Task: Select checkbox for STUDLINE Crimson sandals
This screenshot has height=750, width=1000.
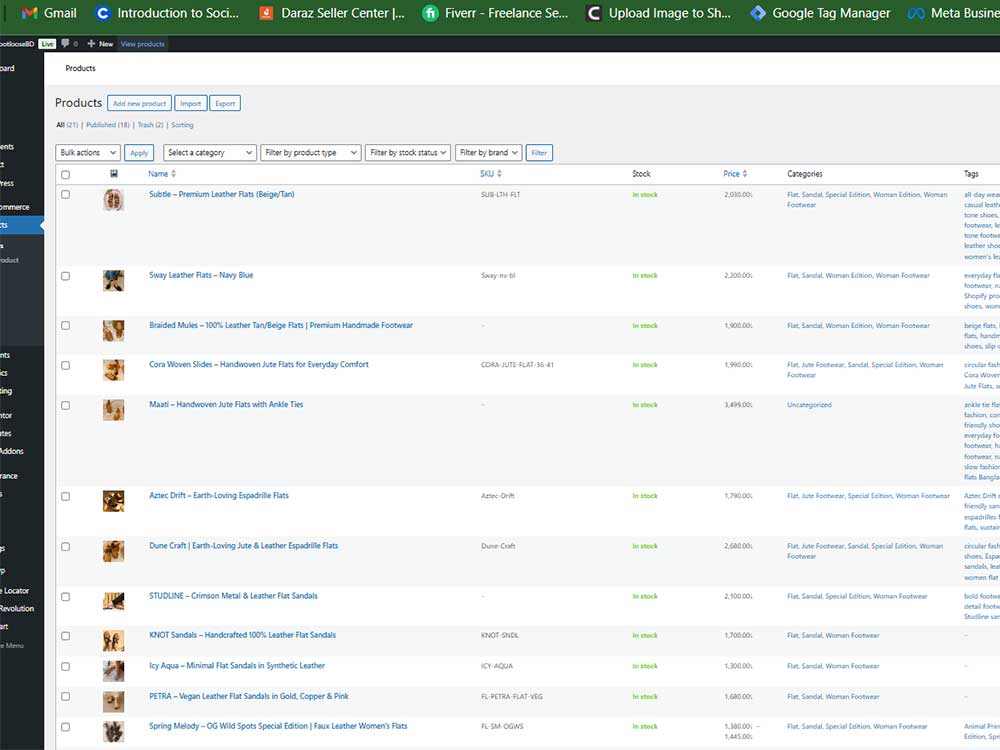Action: tap(65, 597)
